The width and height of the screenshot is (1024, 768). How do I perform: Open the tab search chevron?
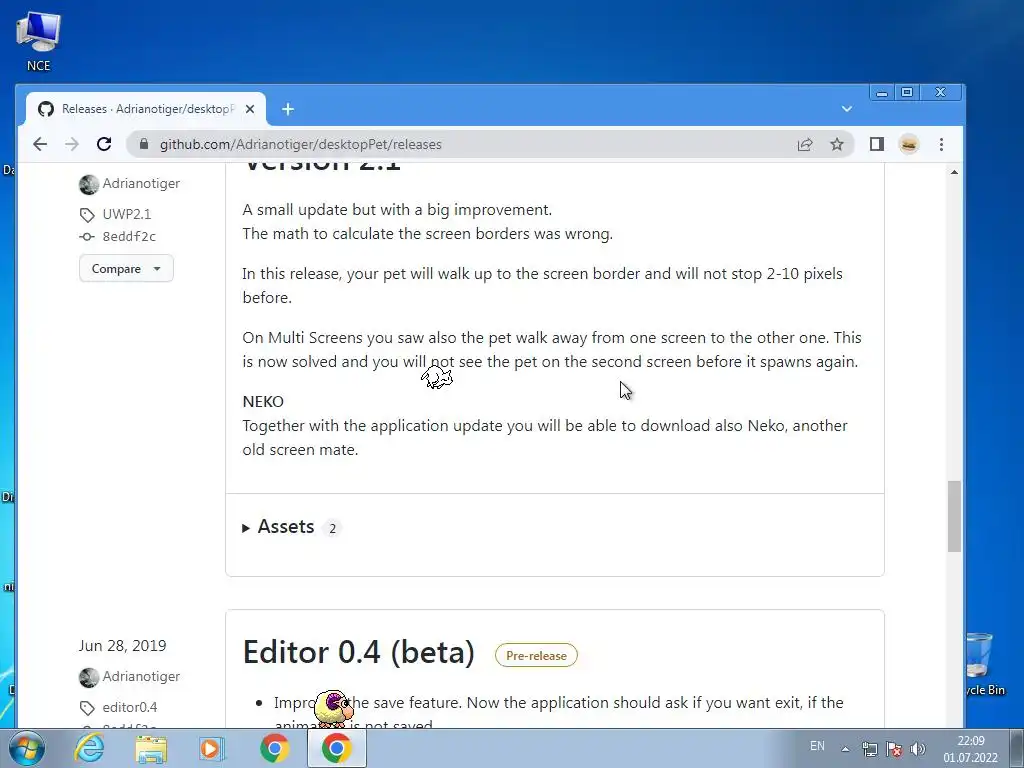click(x=846, y=108)
